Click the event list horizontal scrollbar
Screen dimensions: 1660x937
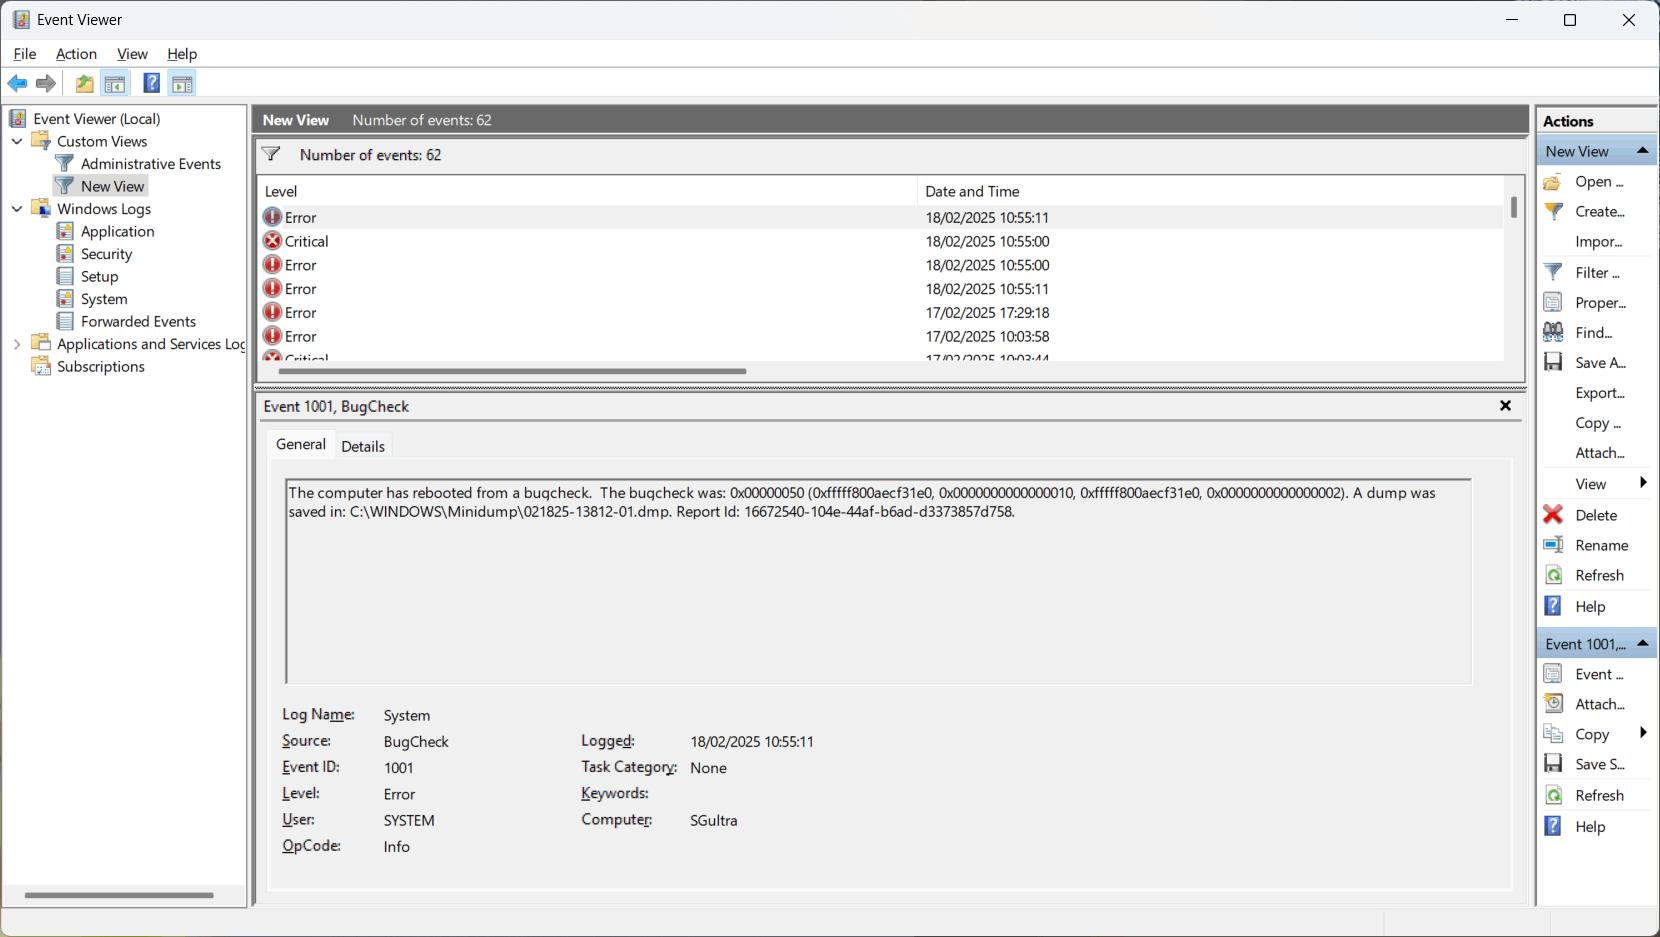pos(512,371)
